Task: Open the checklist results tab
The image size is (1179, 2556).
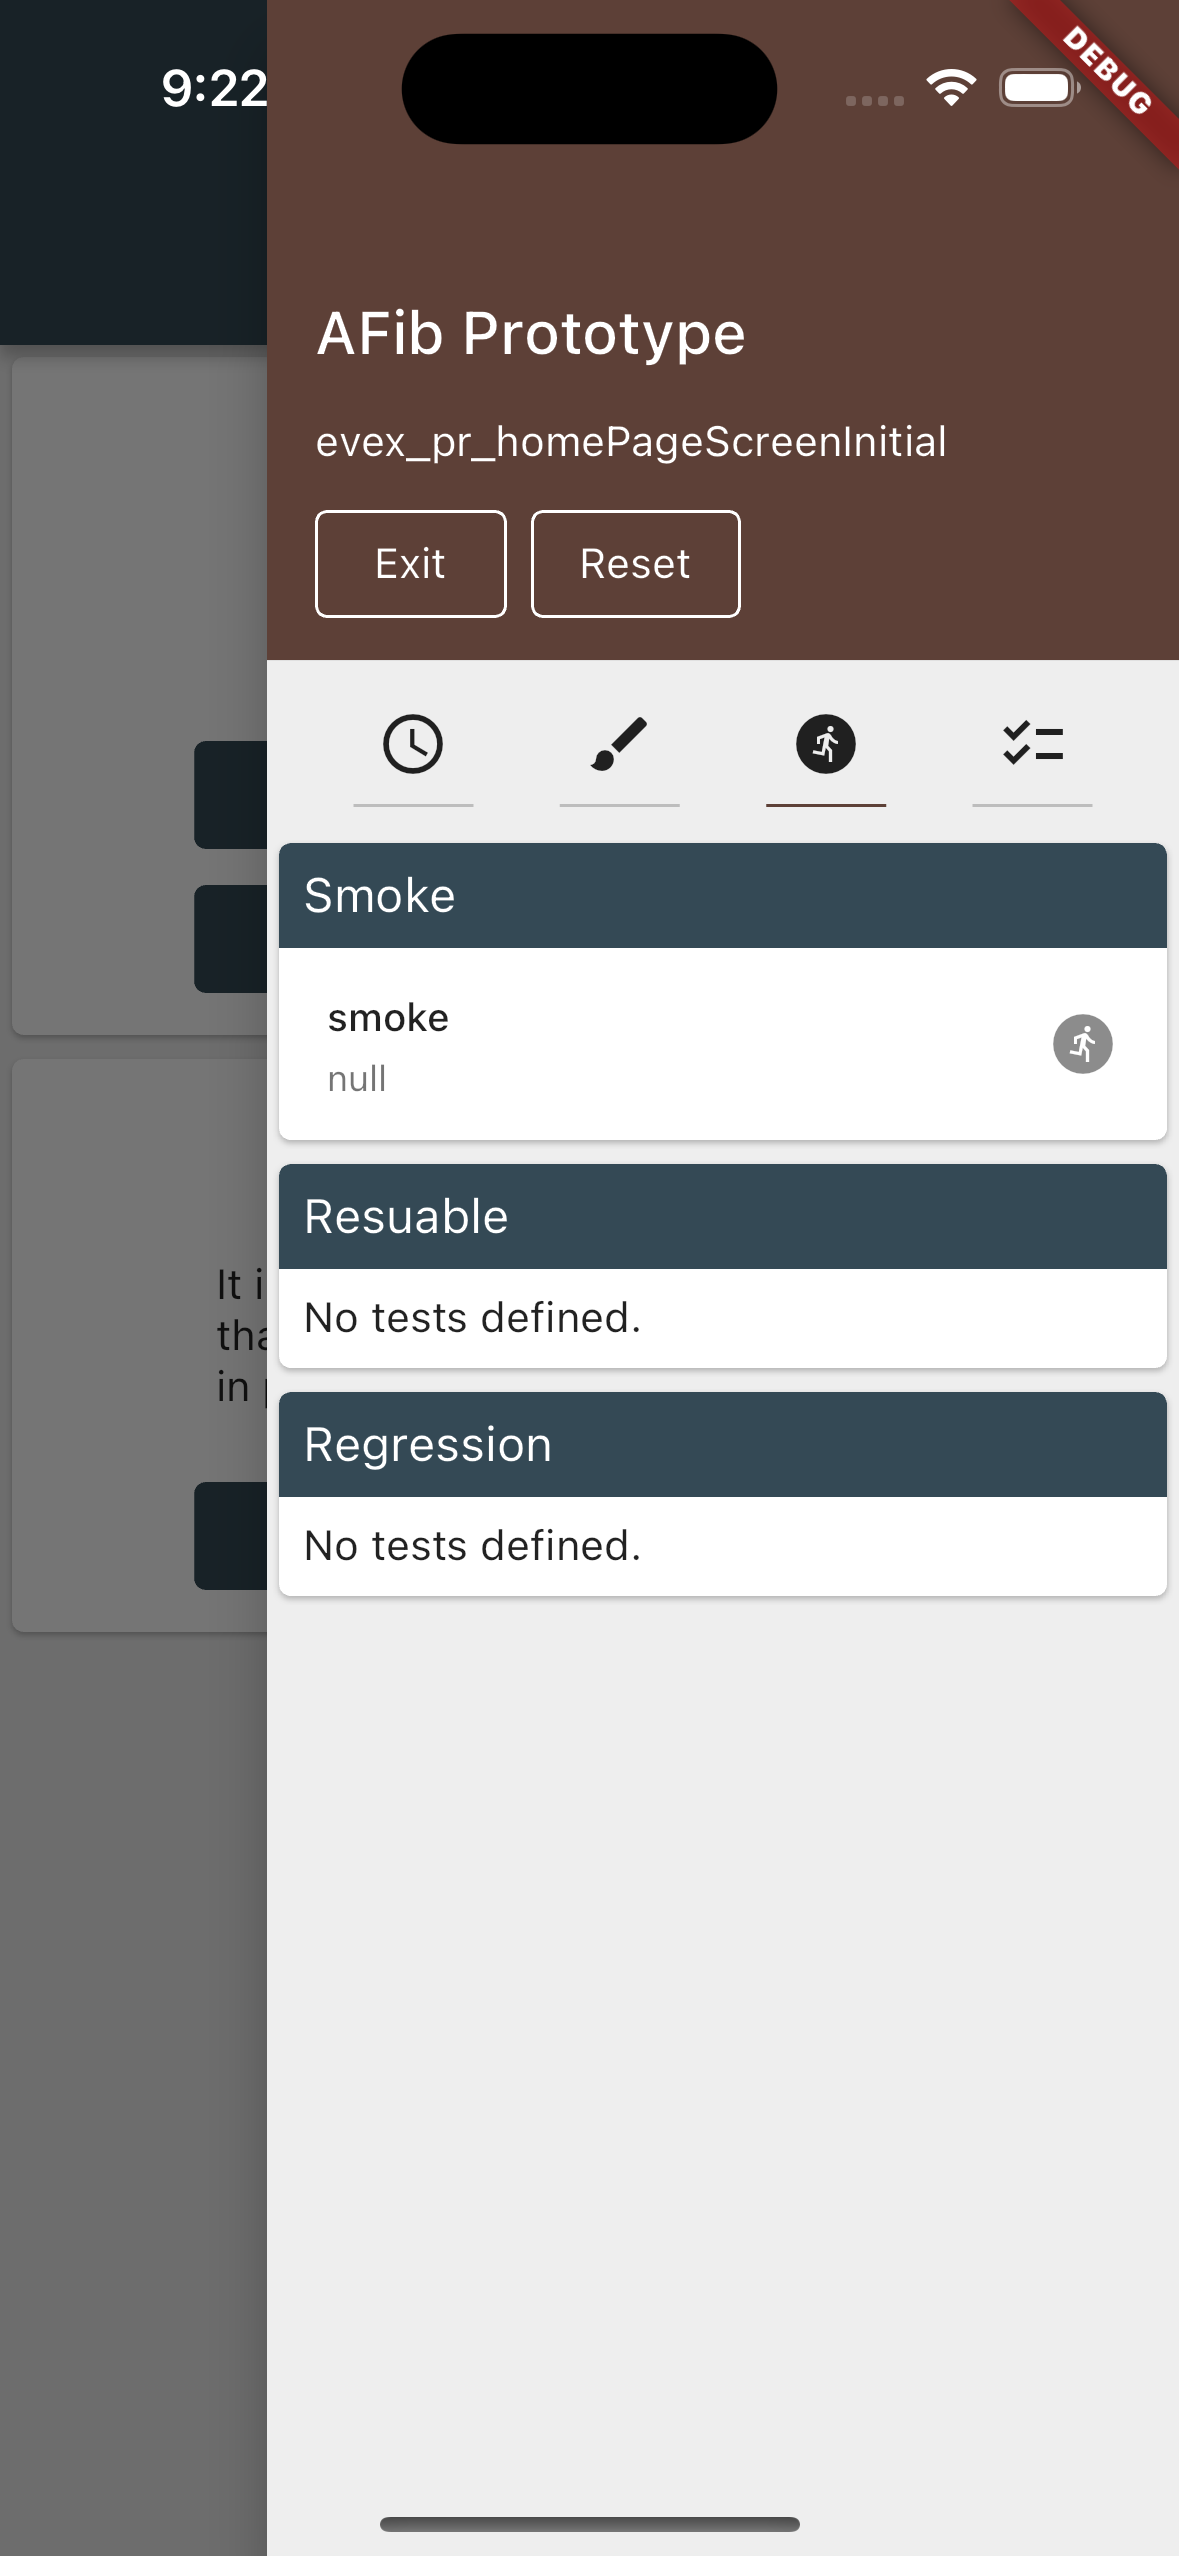Action: click(1032, 745)
